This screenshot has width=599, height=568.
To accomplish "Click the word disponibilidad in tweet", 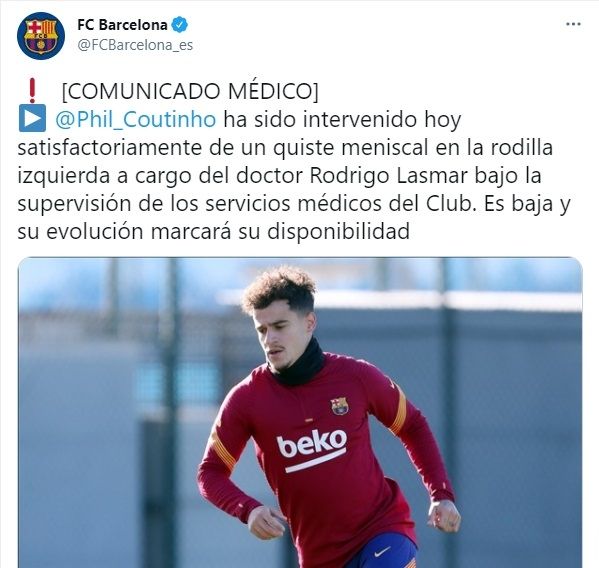I will [338, 231].
